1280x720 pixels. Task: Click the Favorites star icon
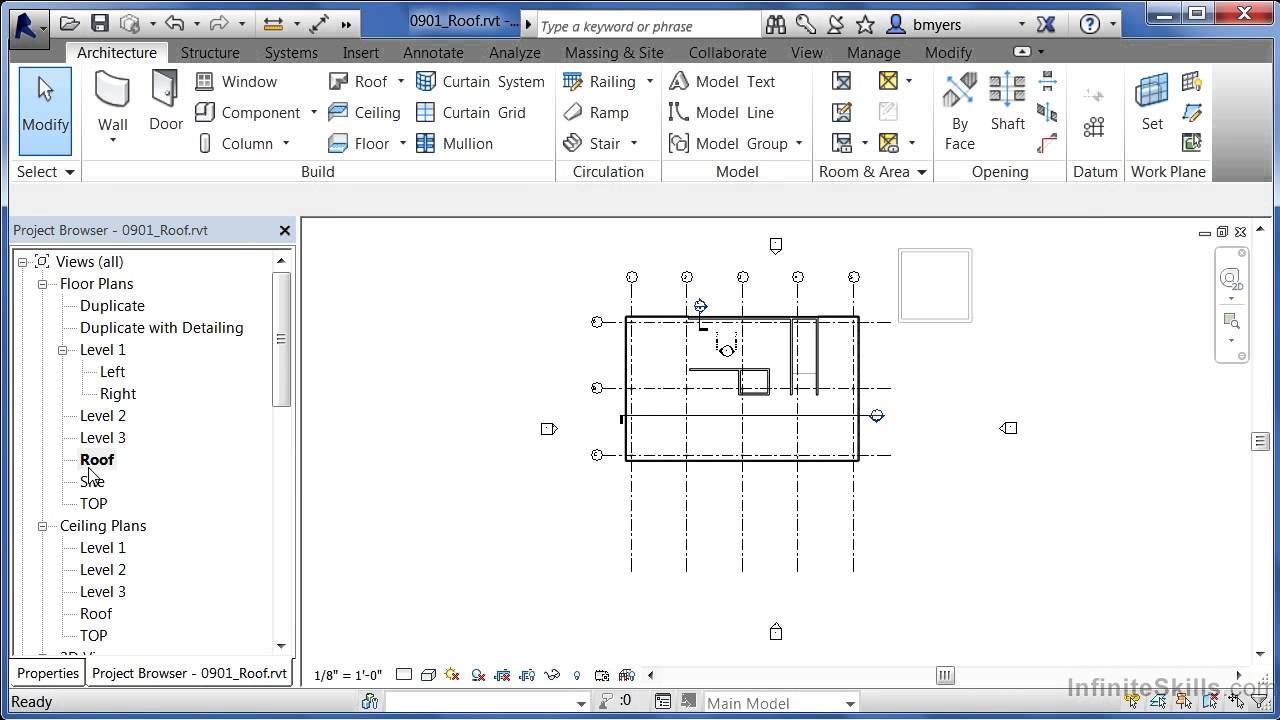(x=865, y=24)
